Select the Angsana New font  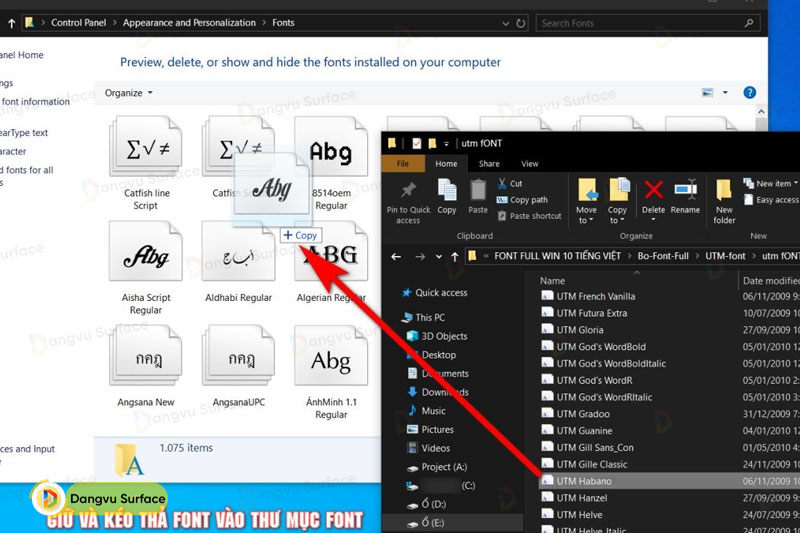click(146, 366)
